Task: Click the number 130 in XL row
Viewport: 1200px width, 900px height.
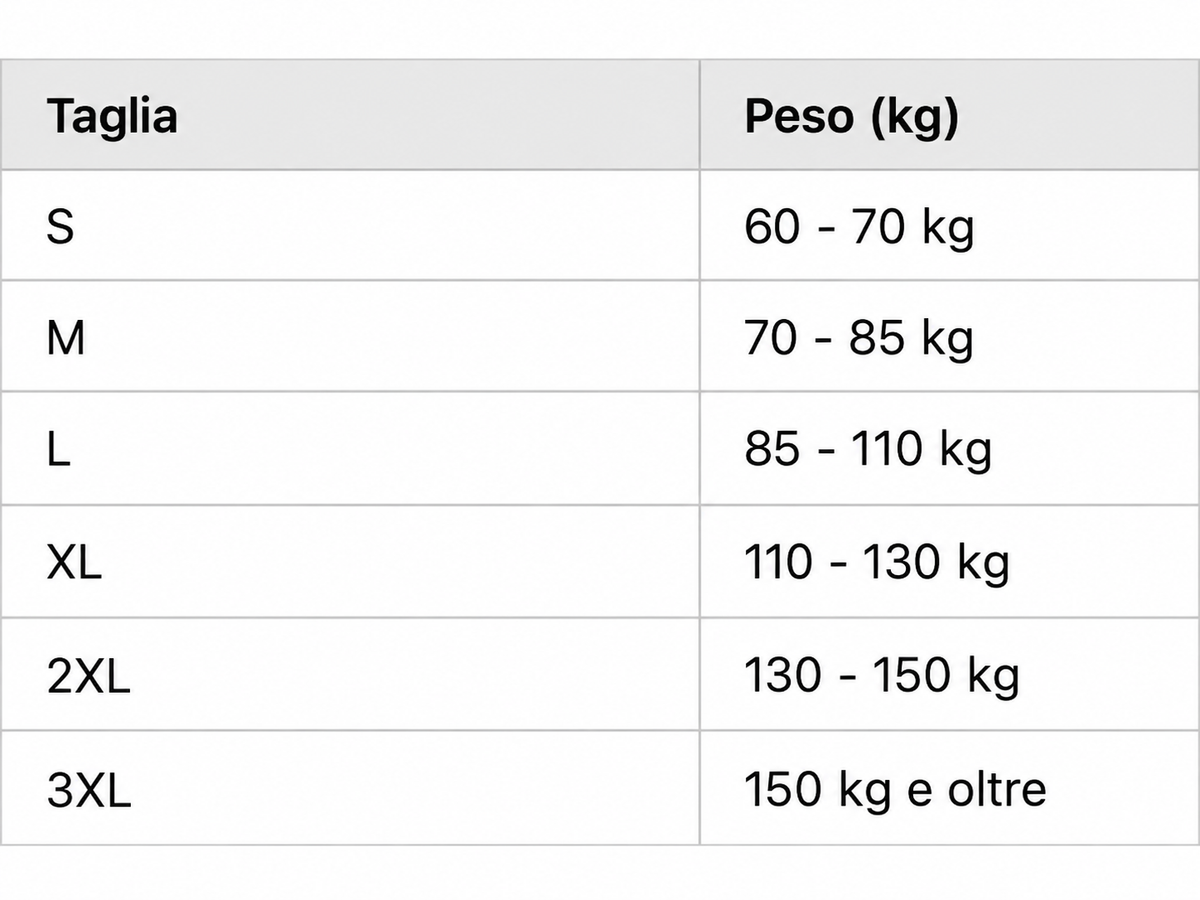Action: [900, 562]
